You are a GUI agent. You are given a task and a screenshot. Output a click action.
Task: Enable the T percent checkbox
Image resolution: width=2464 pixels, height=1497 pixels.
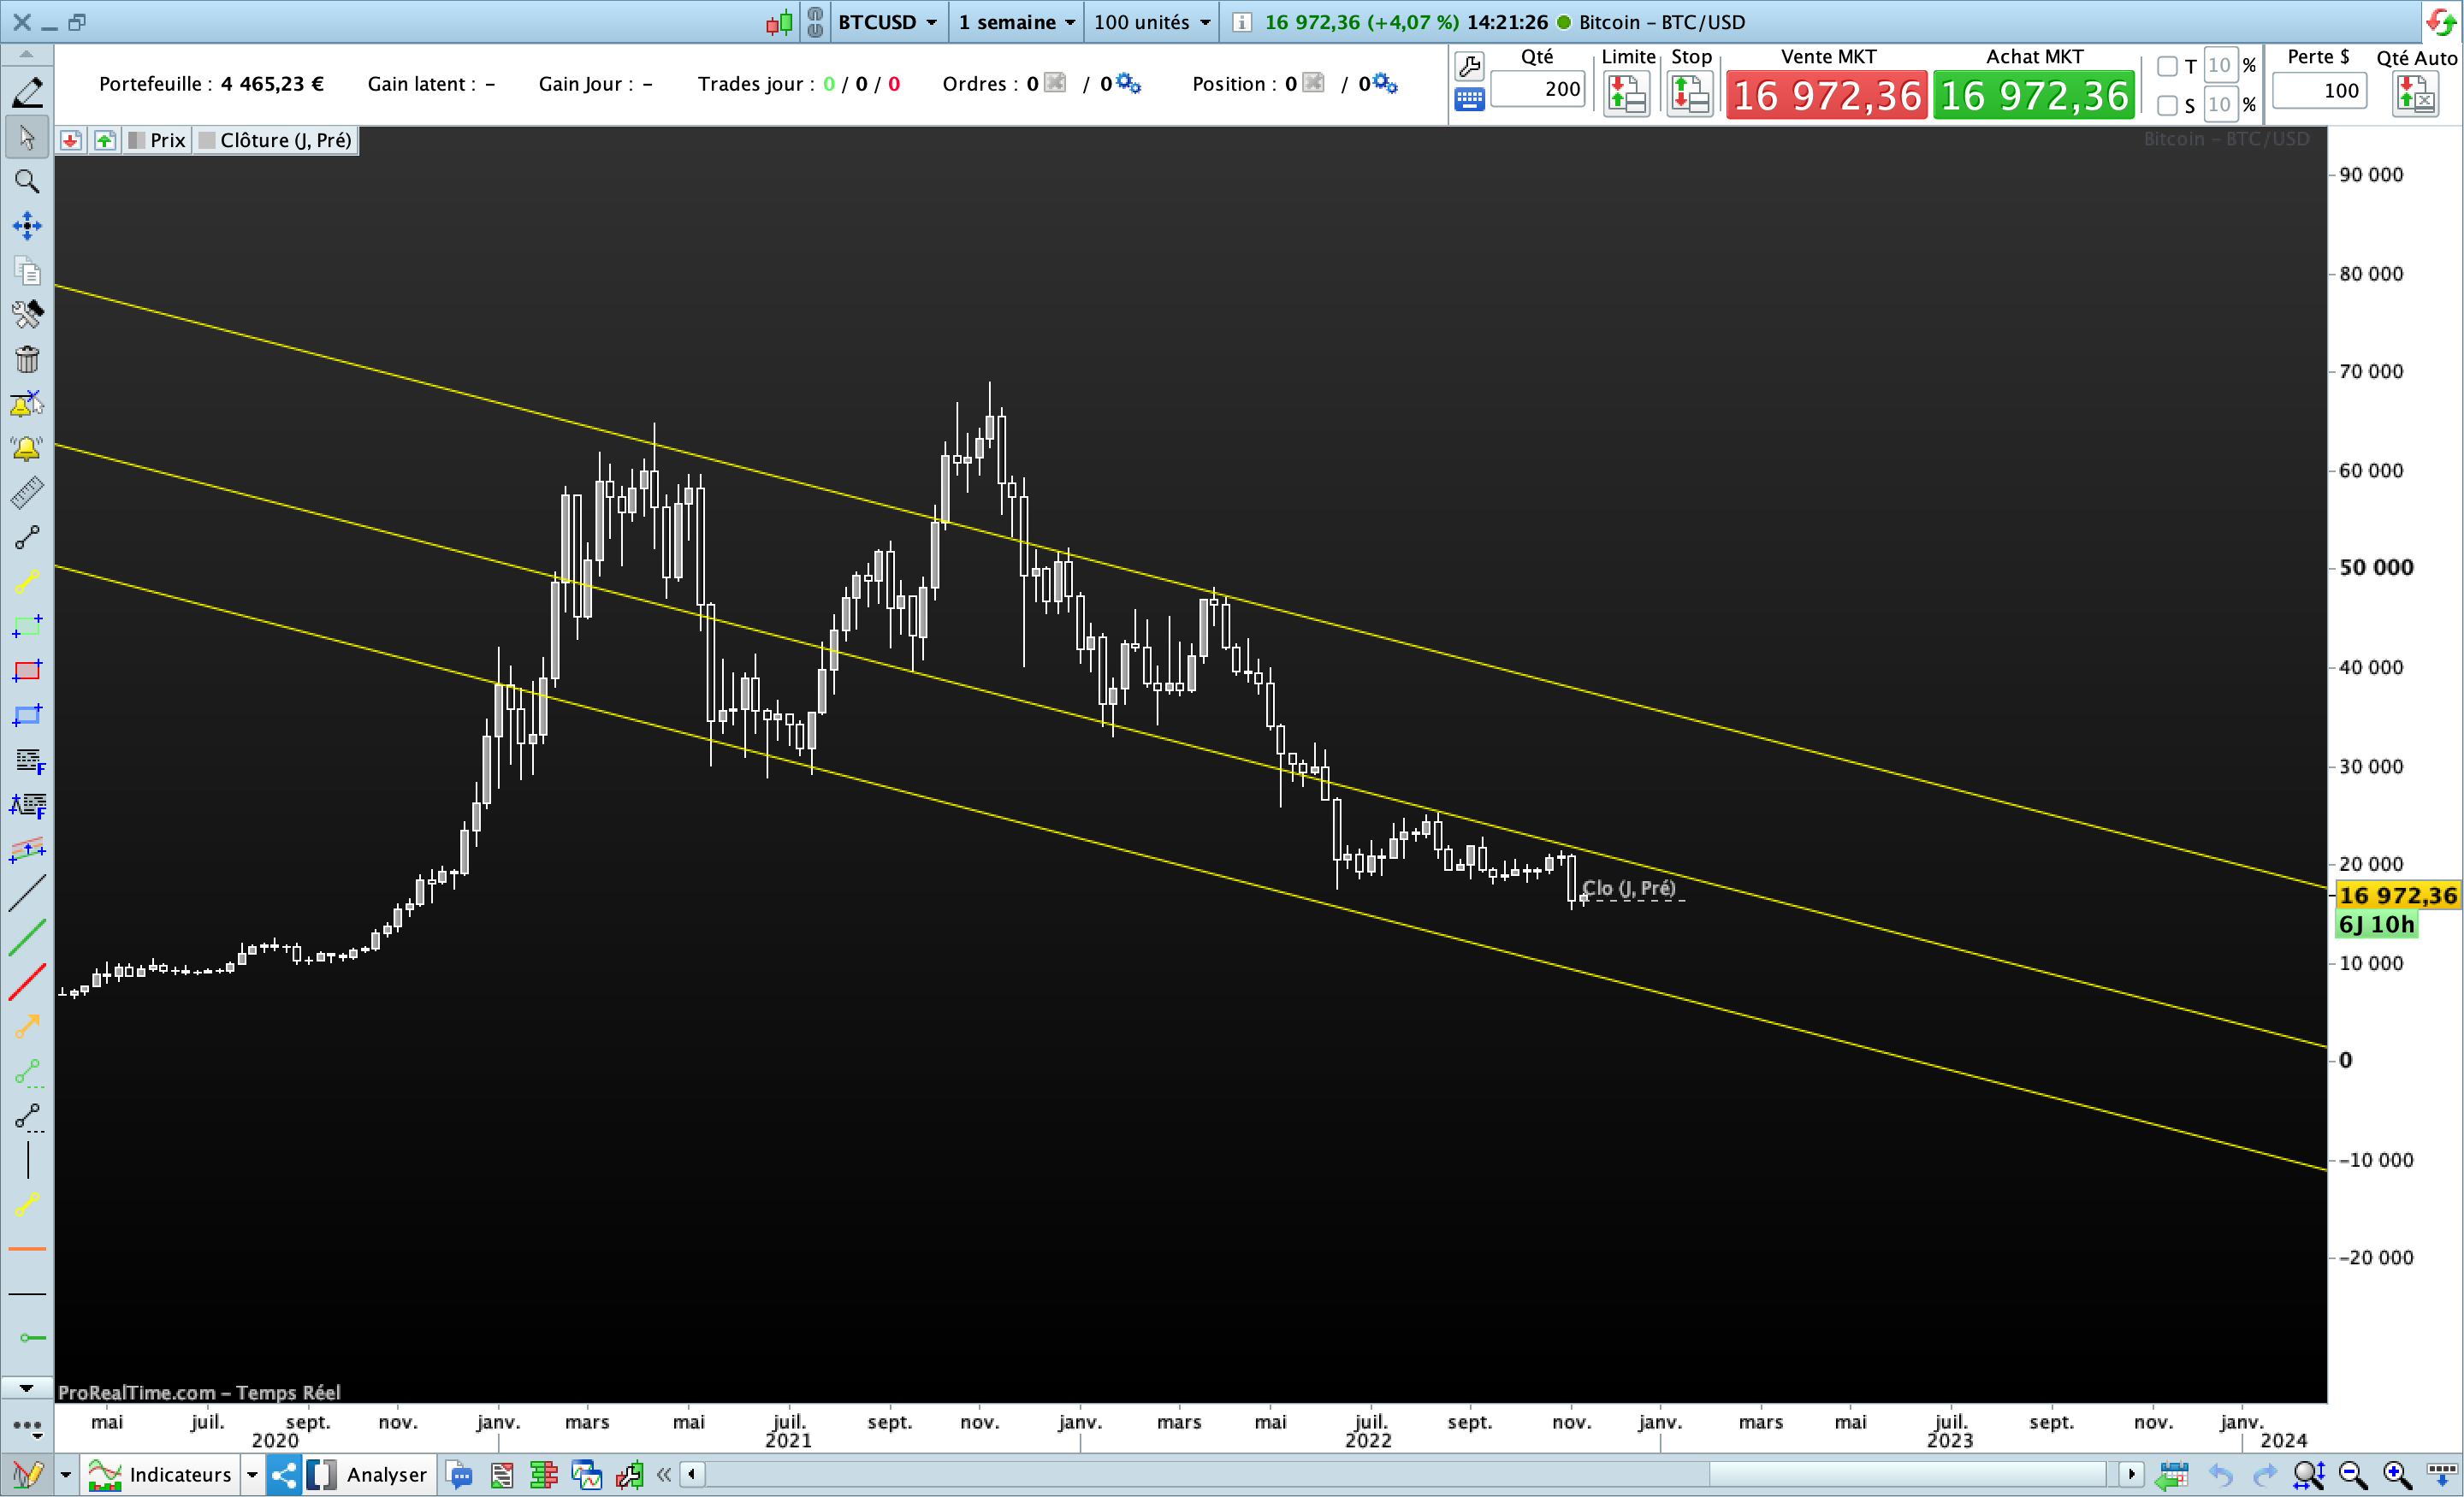coord(2167,66)
